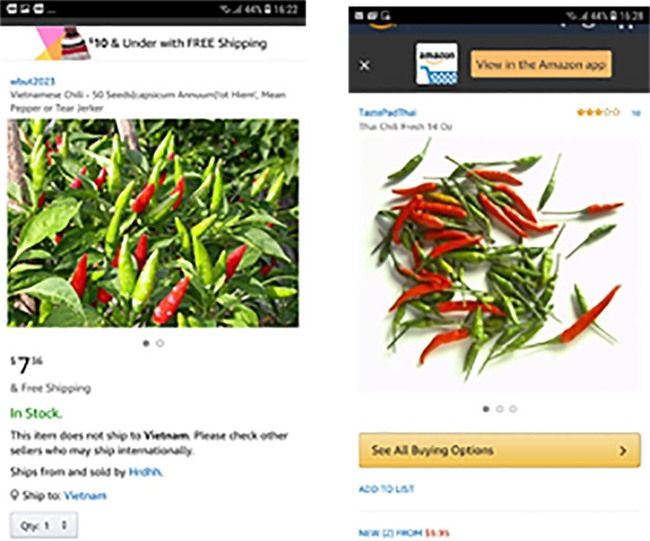Select first image dot under Vietnamese chili
Image resolution: width=650 pixels, height=541 pixels.
point(146,343)
